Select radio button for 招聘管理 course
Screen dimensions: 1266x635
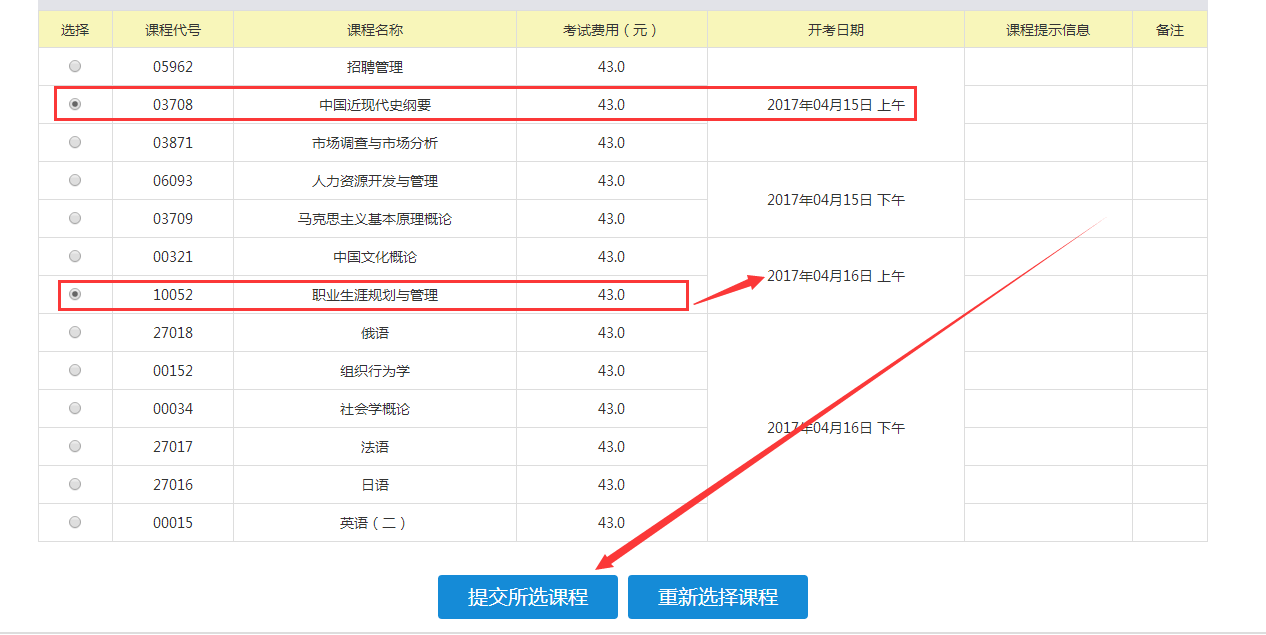coord(75,66)
